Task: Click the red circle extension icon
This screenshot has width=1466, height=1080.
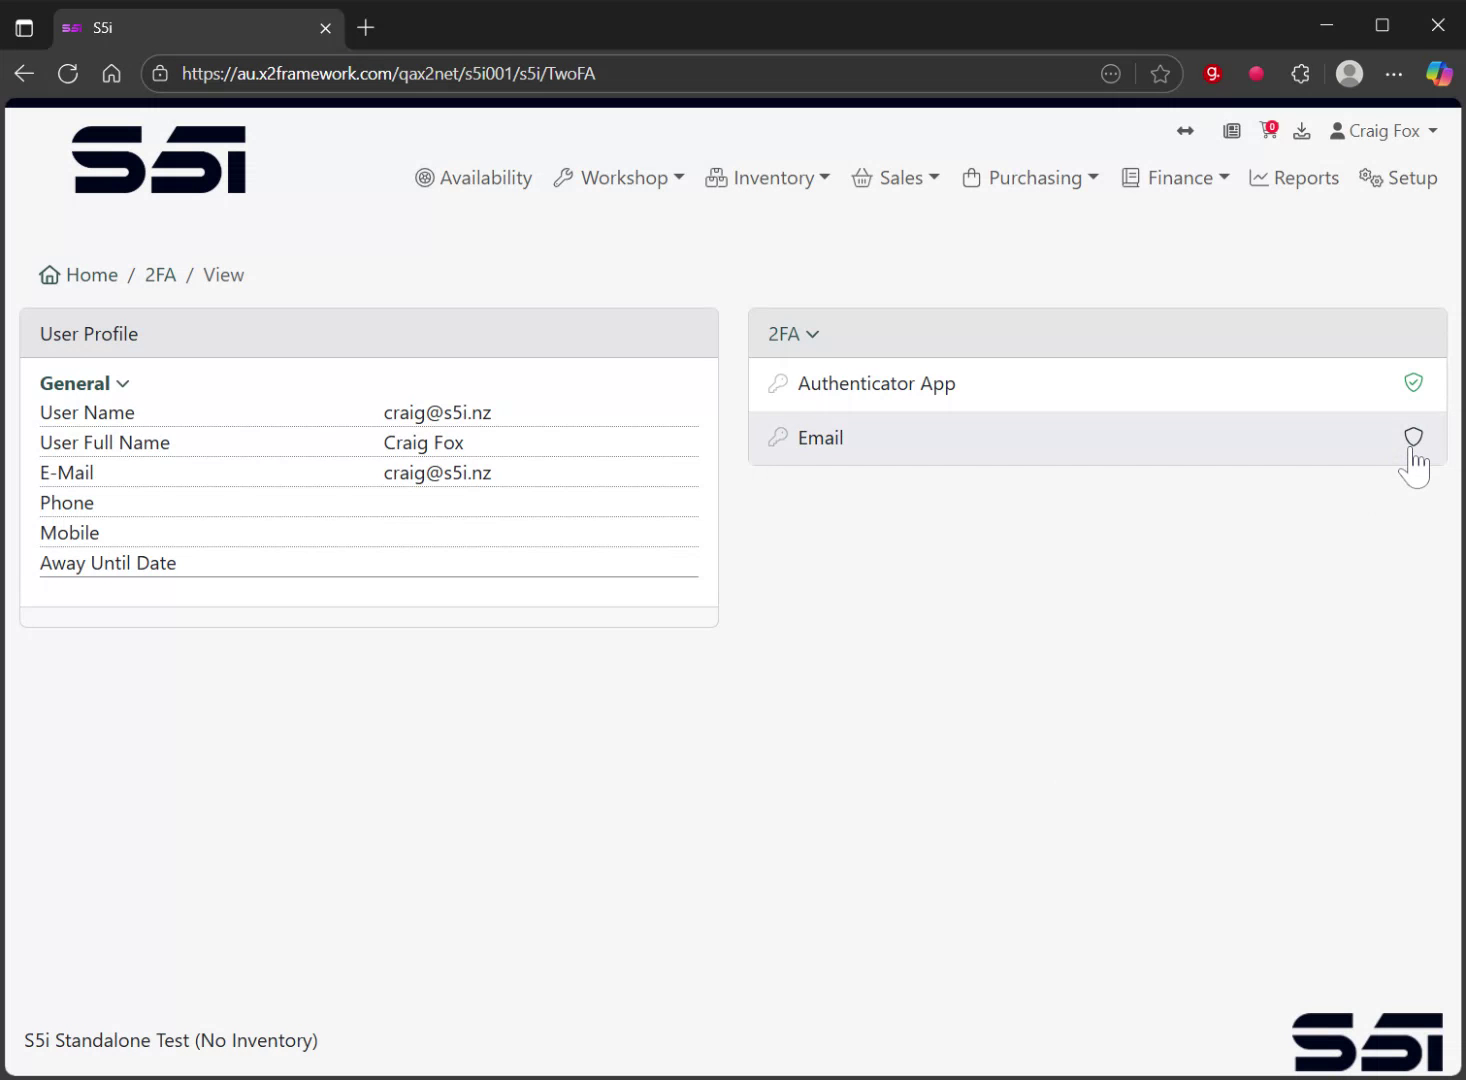Action: (x=1256, y=73)
